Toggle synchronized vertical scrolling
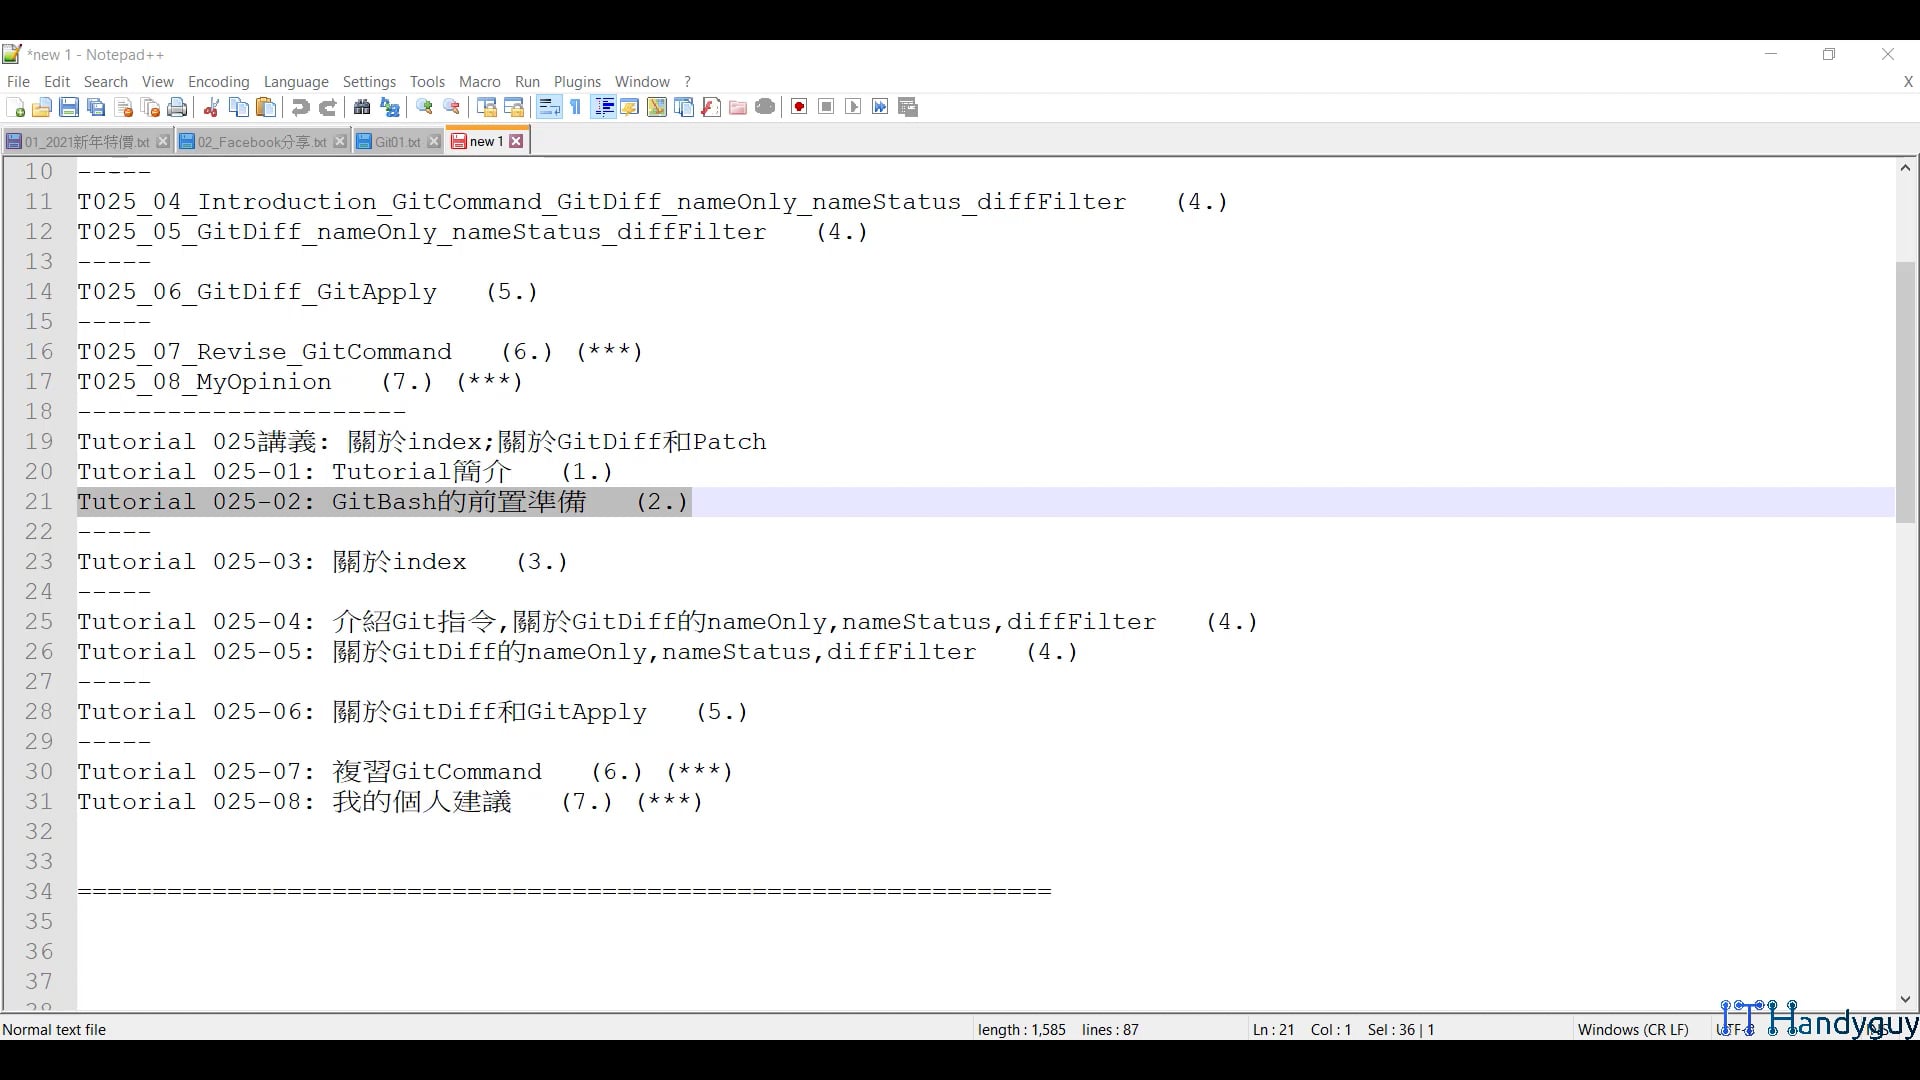 [x=486, y=107]
